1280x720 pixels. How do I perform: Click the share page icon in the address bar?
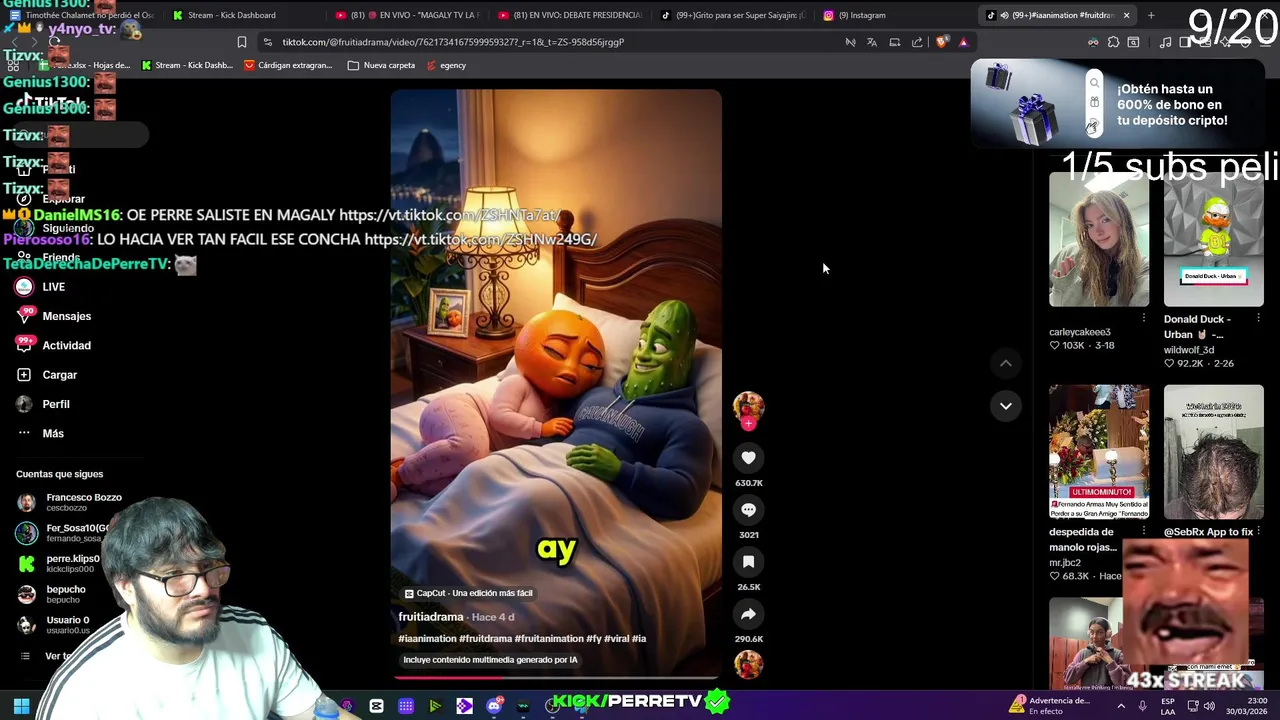click(x=917, y=42)
